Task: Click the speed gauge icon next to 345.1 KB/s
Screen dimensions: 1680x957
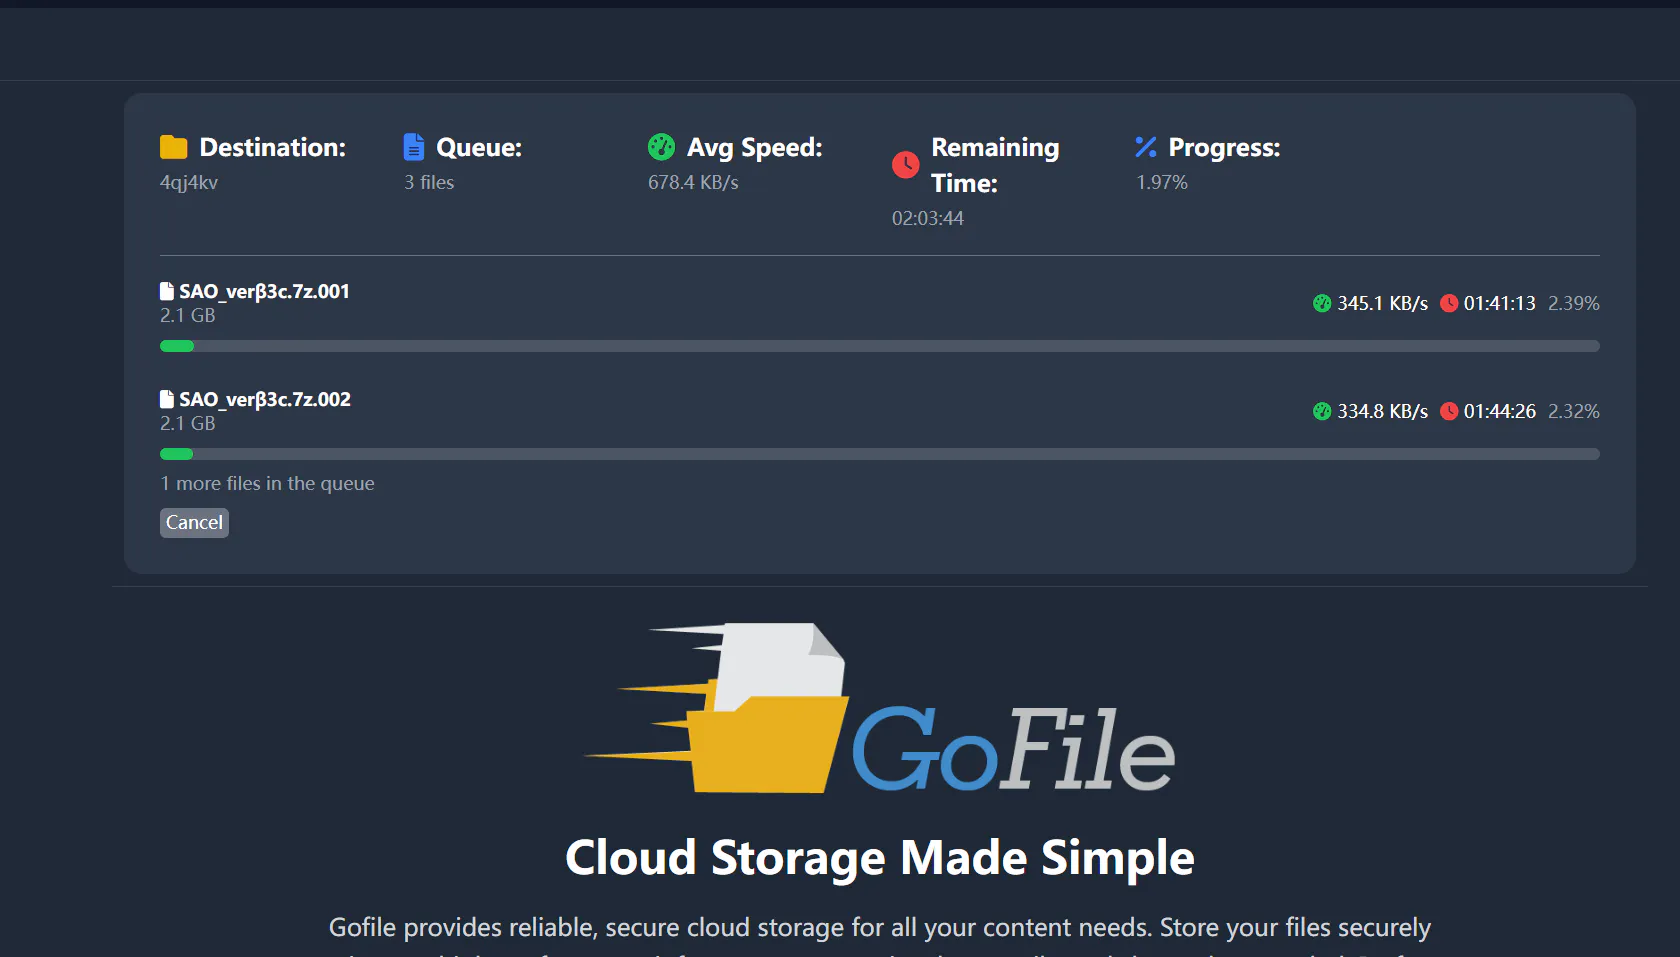Action: (x=1322, y=303)
